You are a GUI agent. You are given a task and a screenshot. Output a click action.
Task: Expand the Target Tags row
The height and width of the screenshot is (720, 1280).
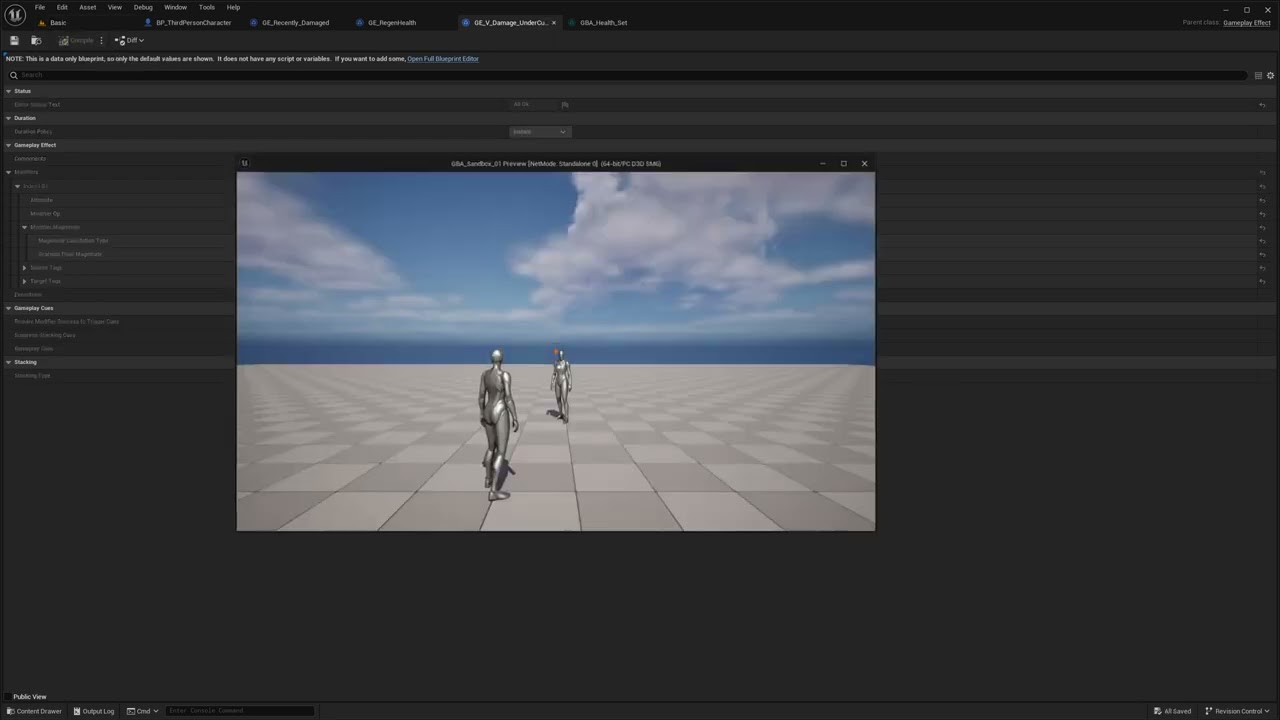(25, 281)
